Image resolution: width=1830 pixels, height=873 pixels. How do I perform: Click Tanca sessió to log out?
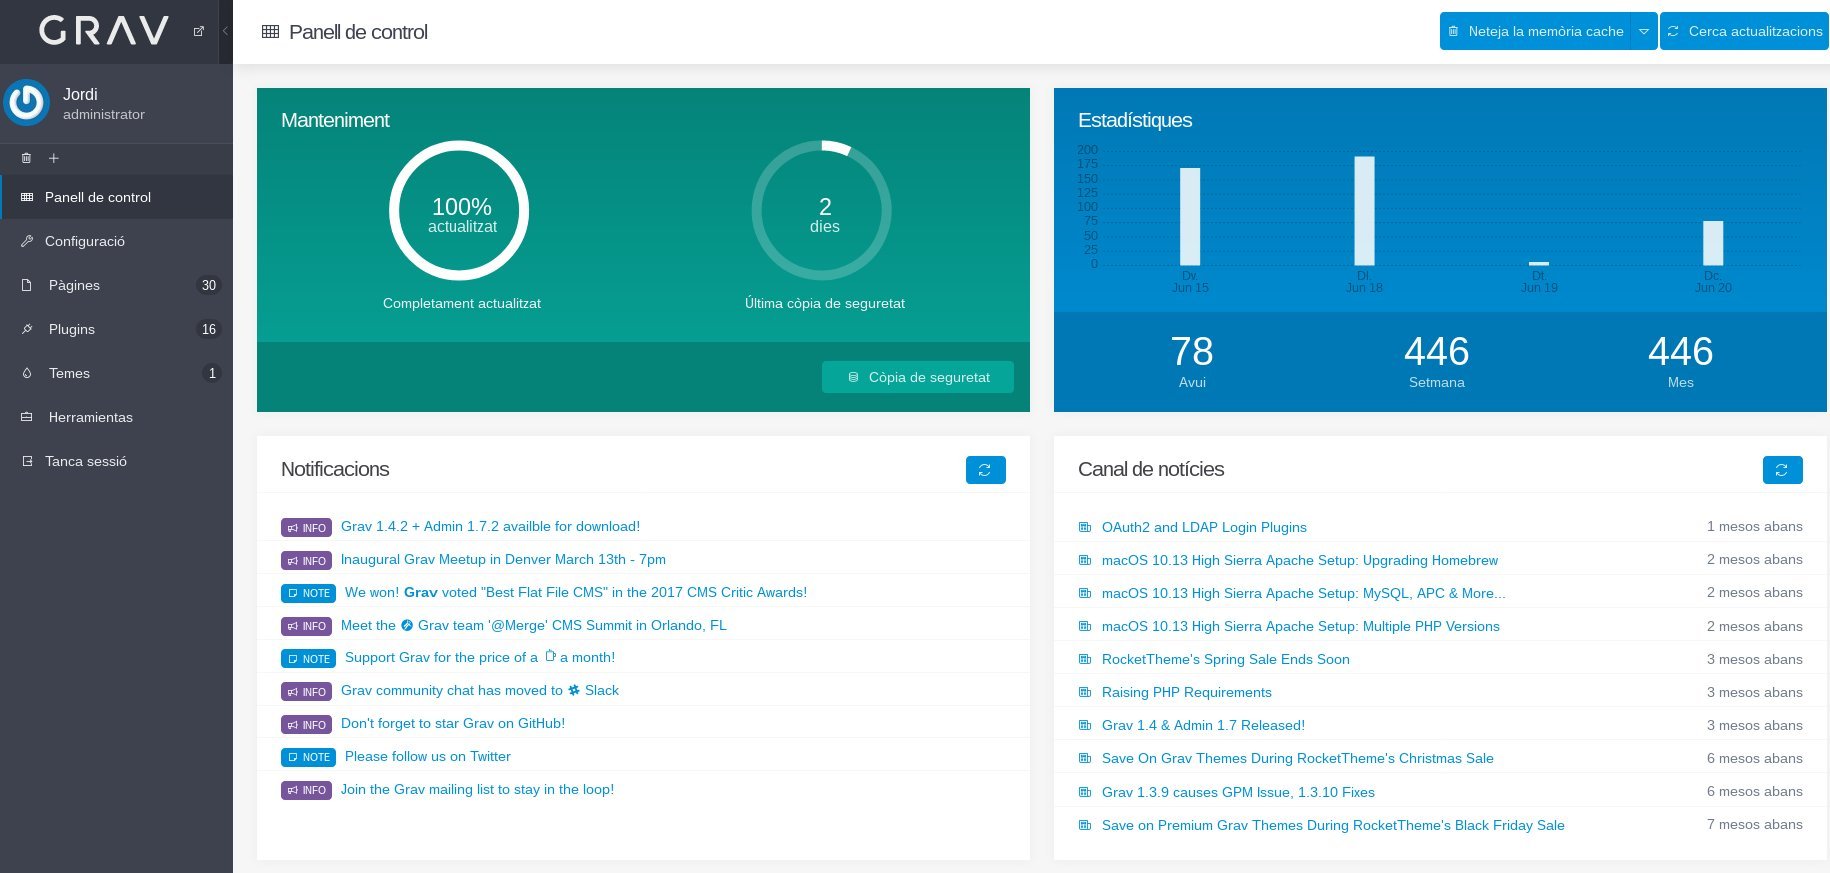pyautogui.click(x=116, y=461)
